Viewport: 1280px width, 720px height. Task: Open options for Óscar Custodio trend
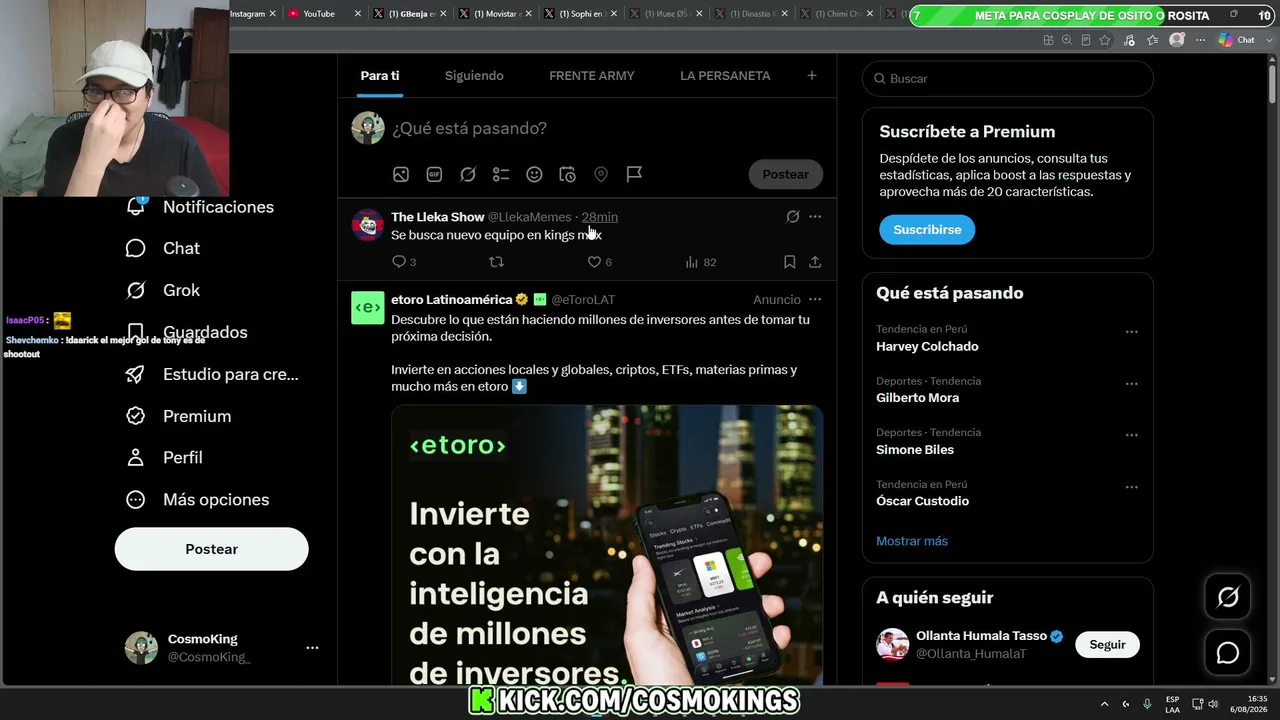pos(1132,487)
